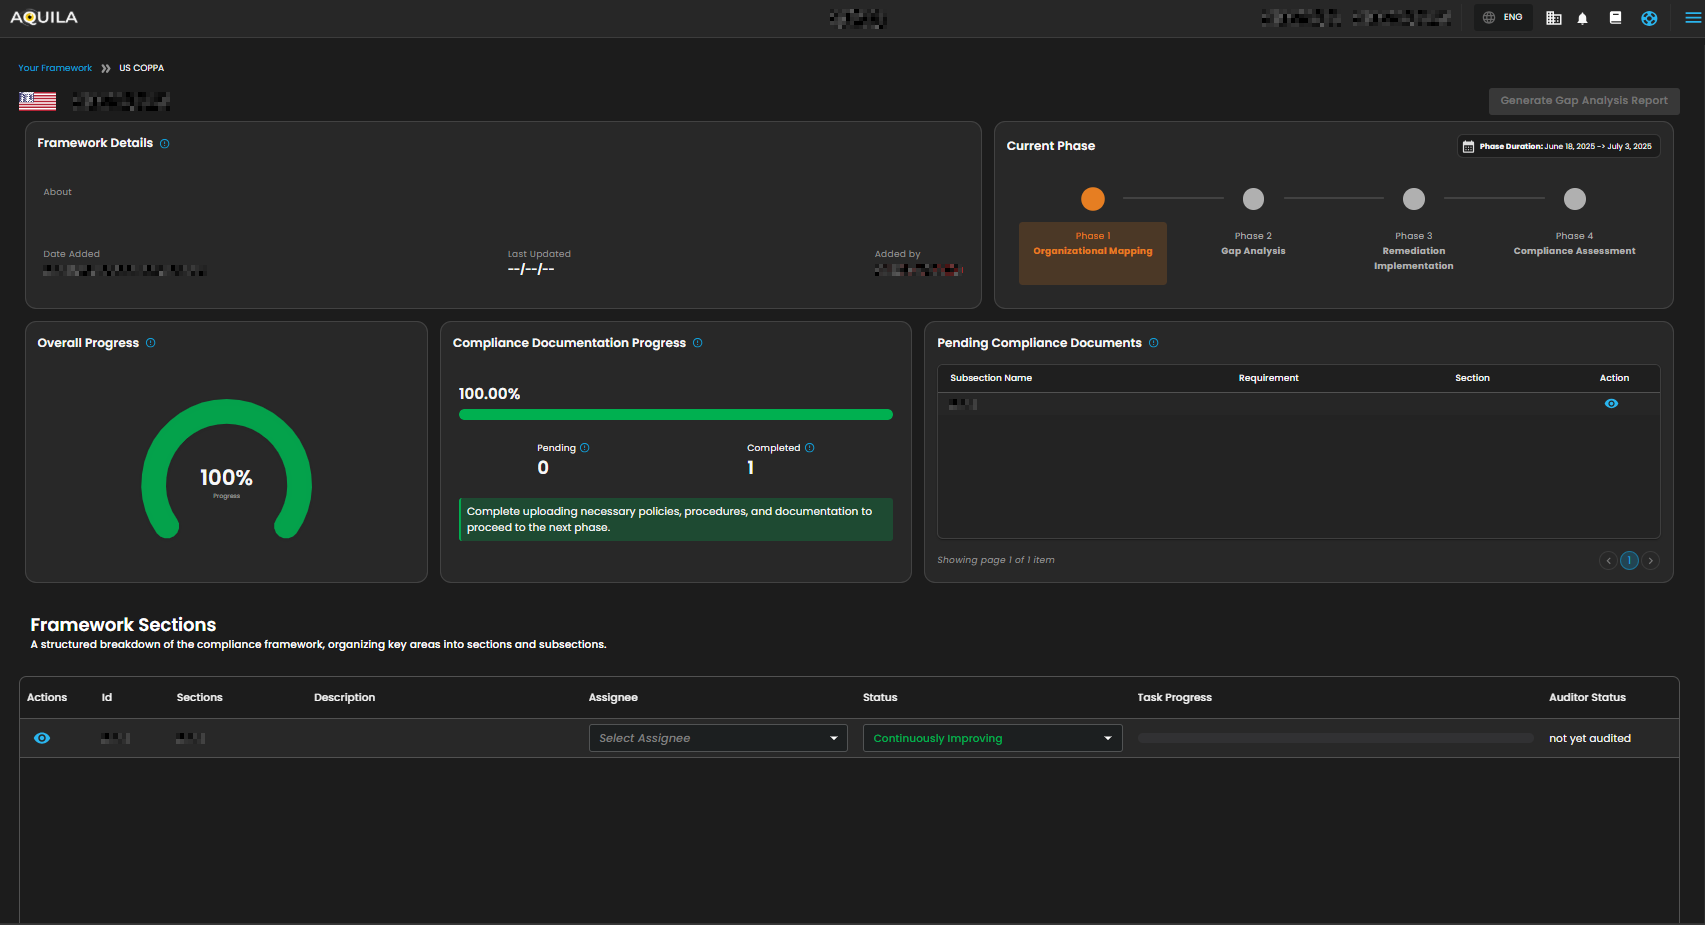Open the documentation book icon
The width and height of the screenshot is (1705, 925).
click(1615, 18)
